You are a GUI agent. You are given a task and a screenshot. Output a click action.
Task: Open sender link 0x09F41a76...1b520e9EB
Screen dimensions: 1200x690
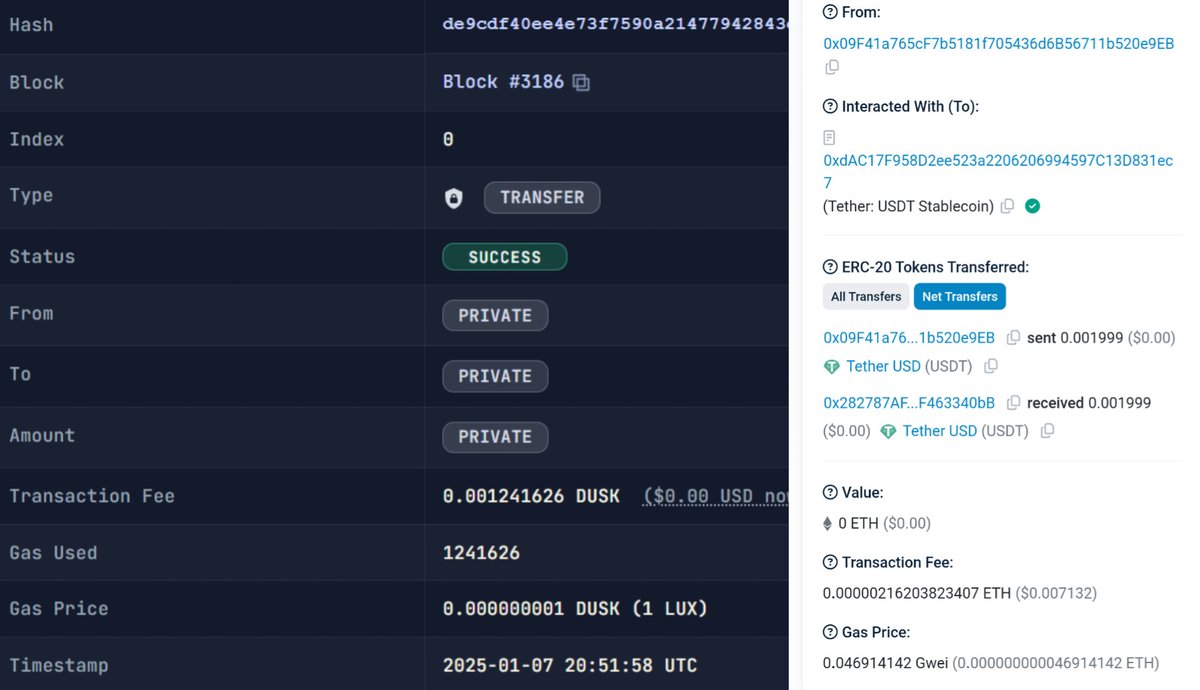point(909,338)
